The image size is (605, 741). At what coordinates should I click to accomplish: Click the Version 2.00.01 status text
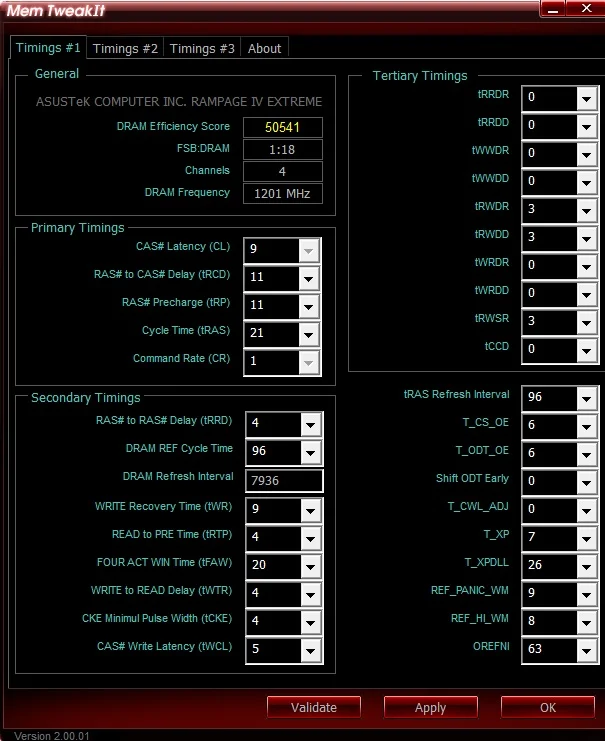(x=52, y=735)
